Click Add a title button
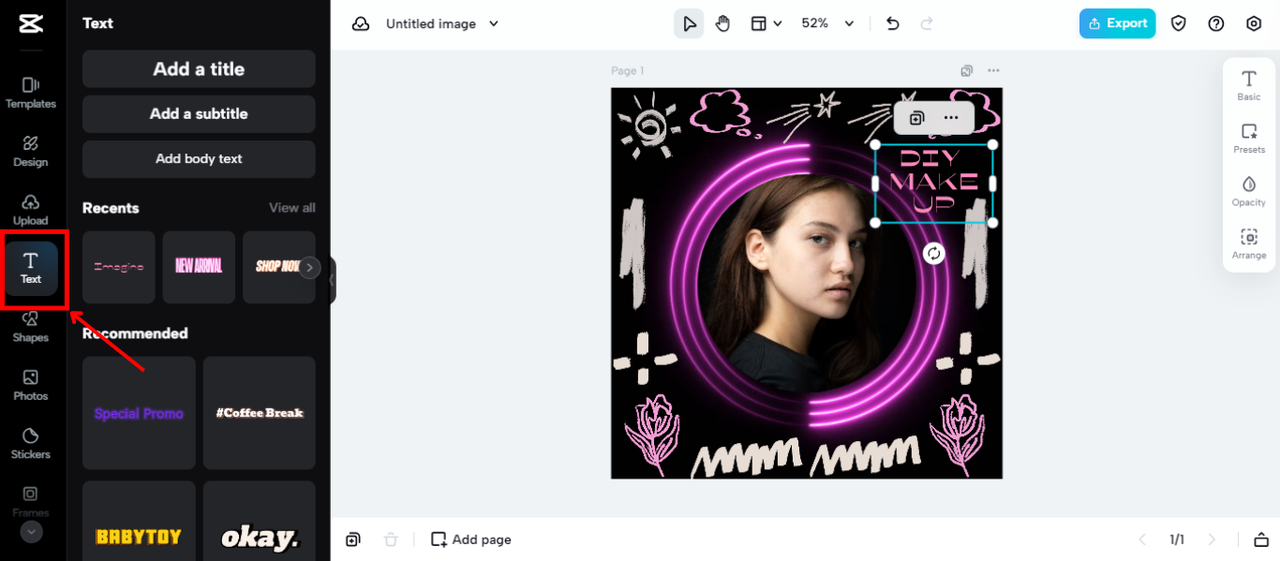Image resolution: width=1280 pixels, height=561 pixels. (x=199, y=69)
